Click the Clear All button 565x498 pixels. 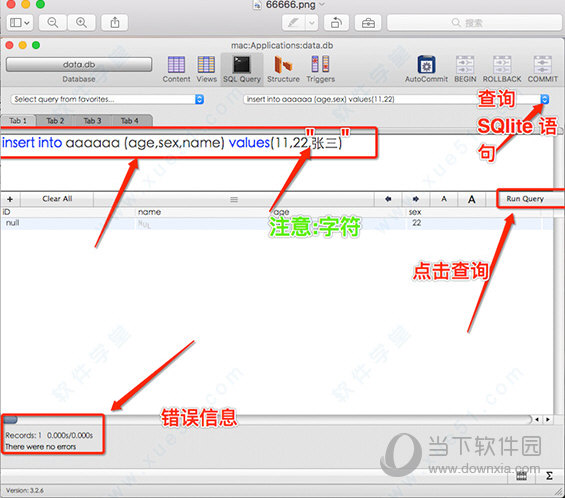tap(57, 199)
